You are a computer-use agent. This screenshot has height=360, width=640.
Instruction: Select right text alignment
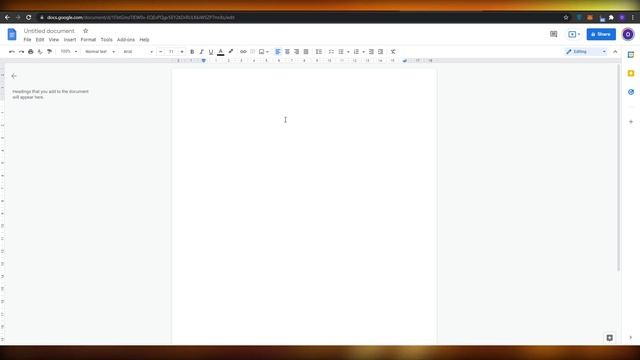pos(297,52)
